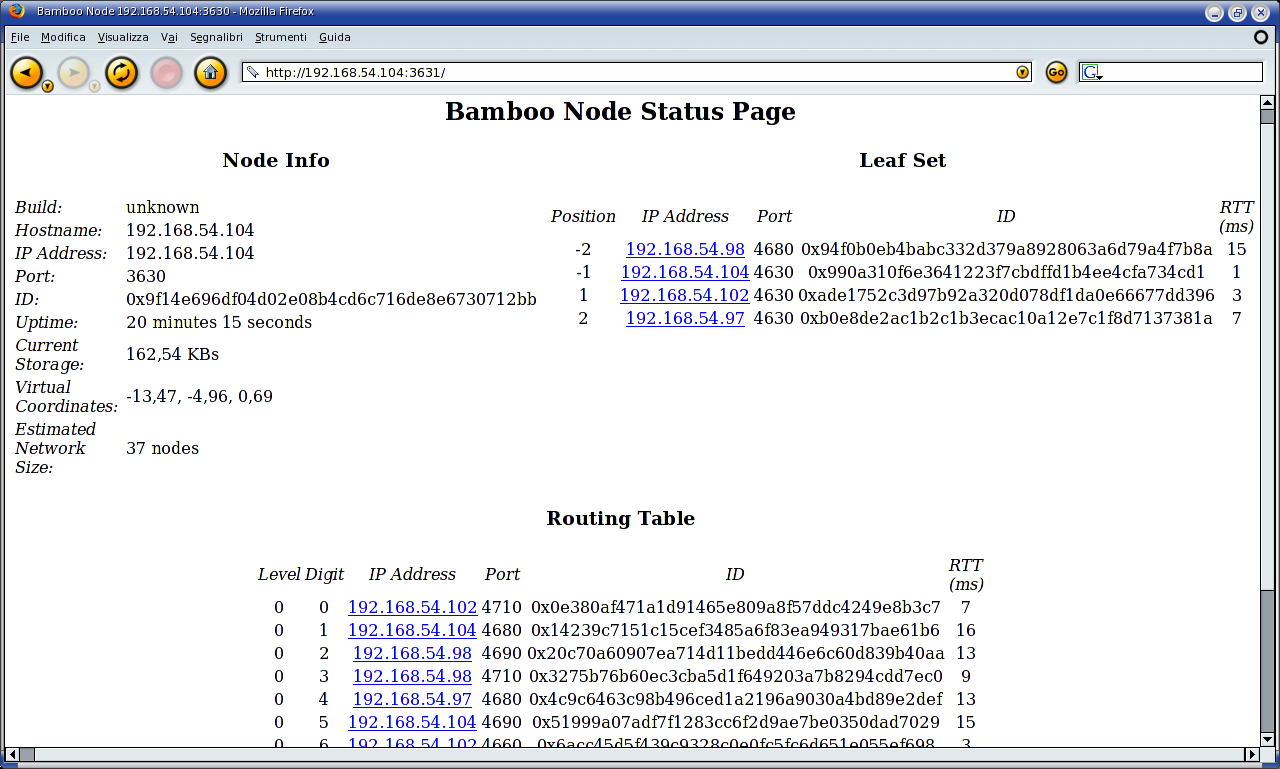Open routing table link 192.168.54.98 on port 4710
Viewport: 1280px width, 769px height.
coord(412,676)
